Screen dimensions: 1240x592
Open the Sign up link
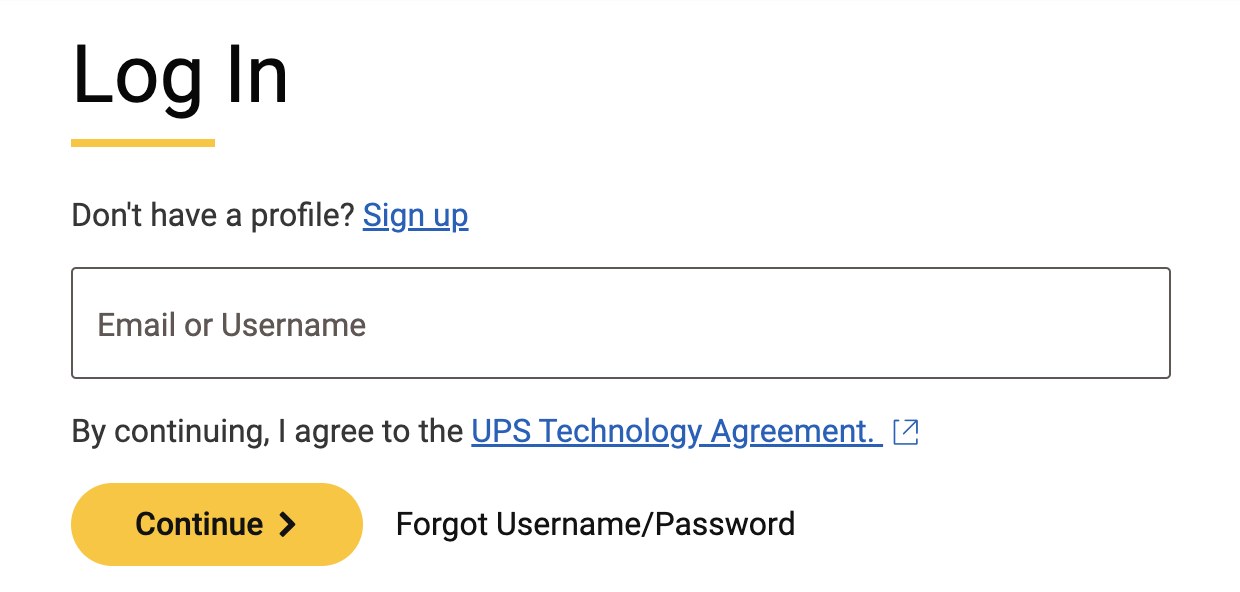415,215
